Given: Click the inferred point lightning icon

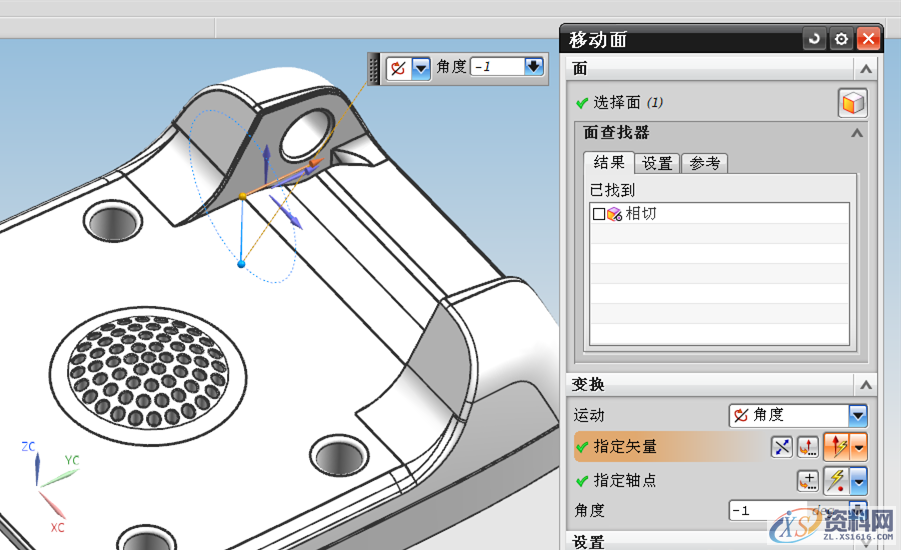Looking at the screenshot, I should [835, 481].
